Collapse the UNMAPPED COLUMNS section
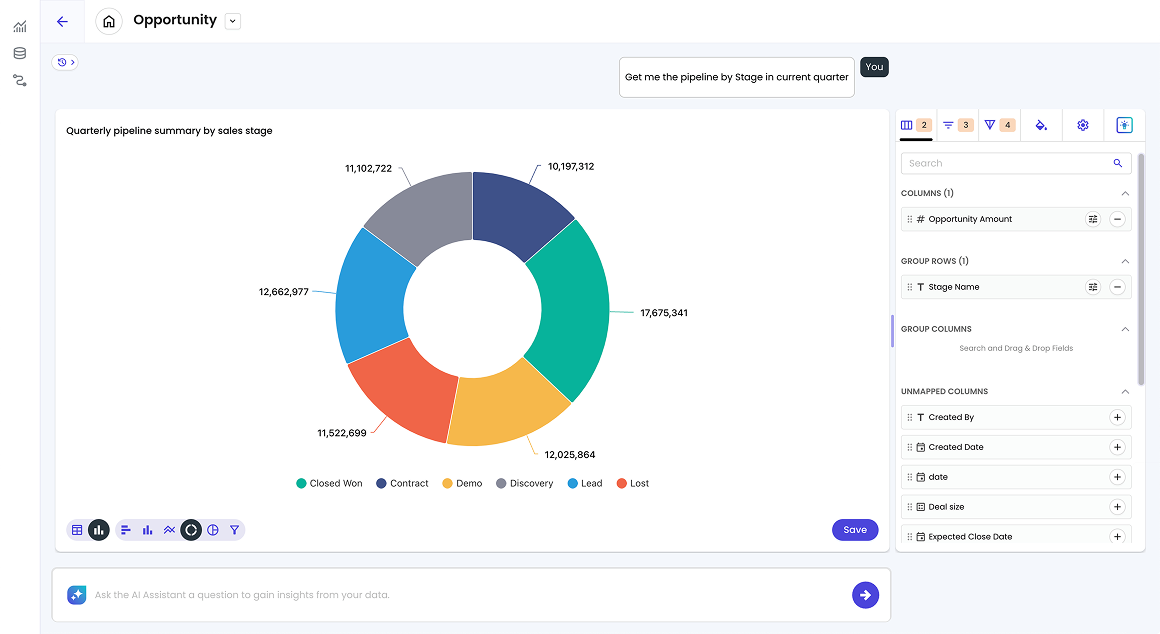 coord(1125,391)
